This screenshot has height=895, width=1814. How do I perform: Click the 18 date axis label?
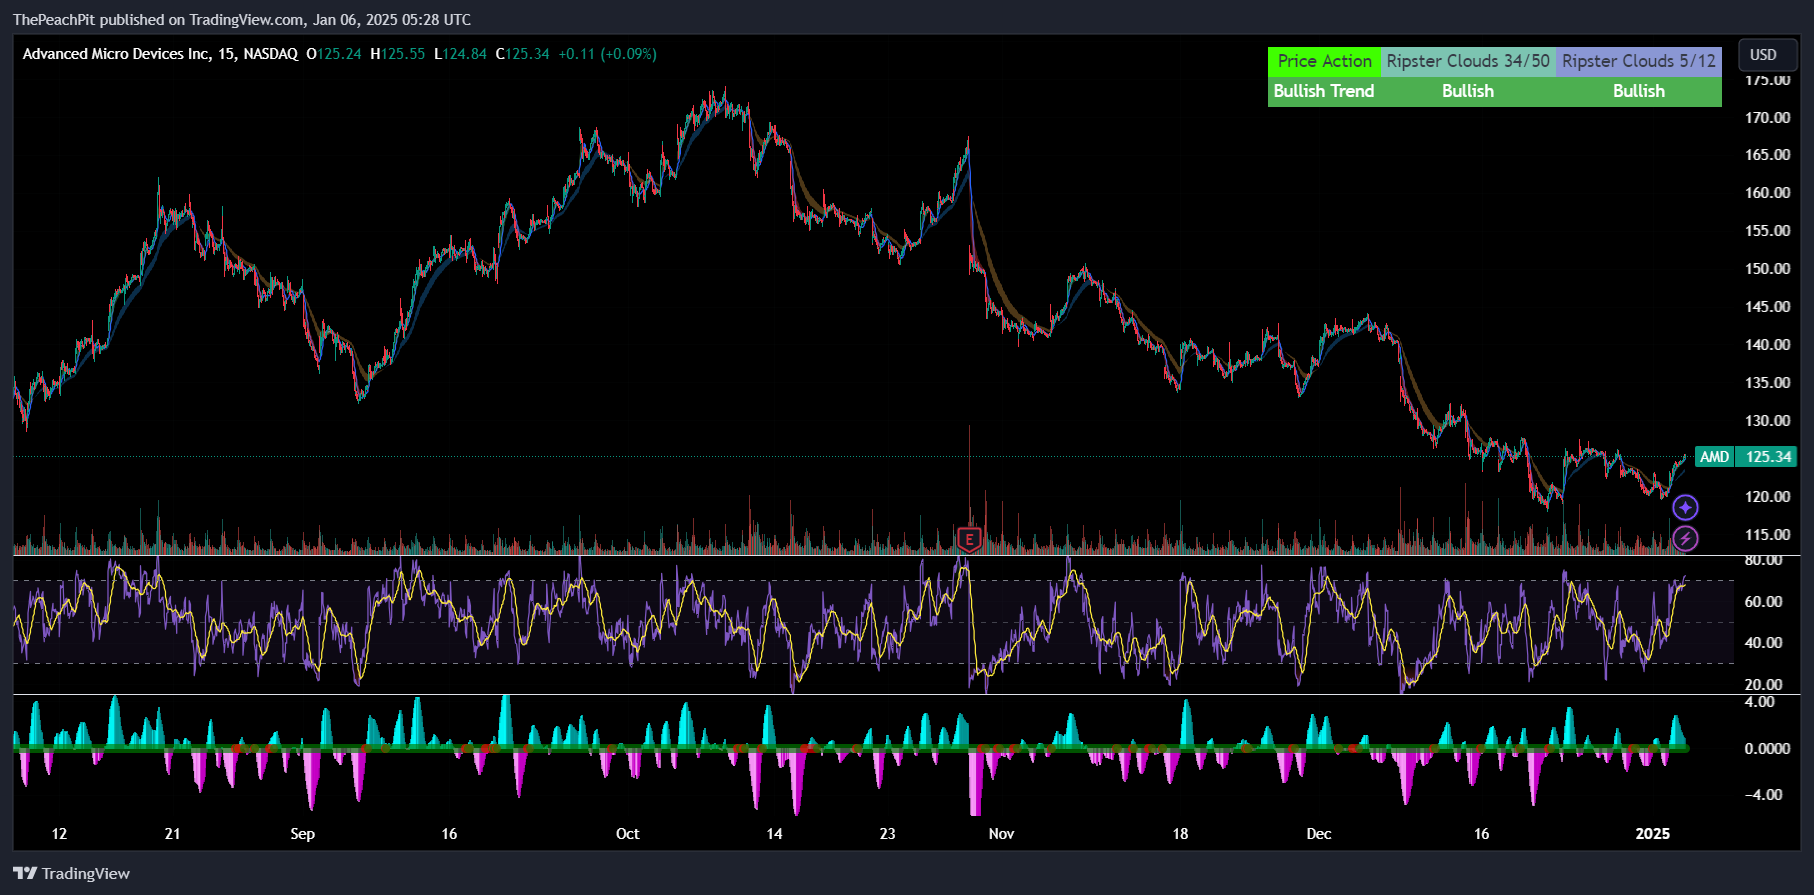[1180, 834]
